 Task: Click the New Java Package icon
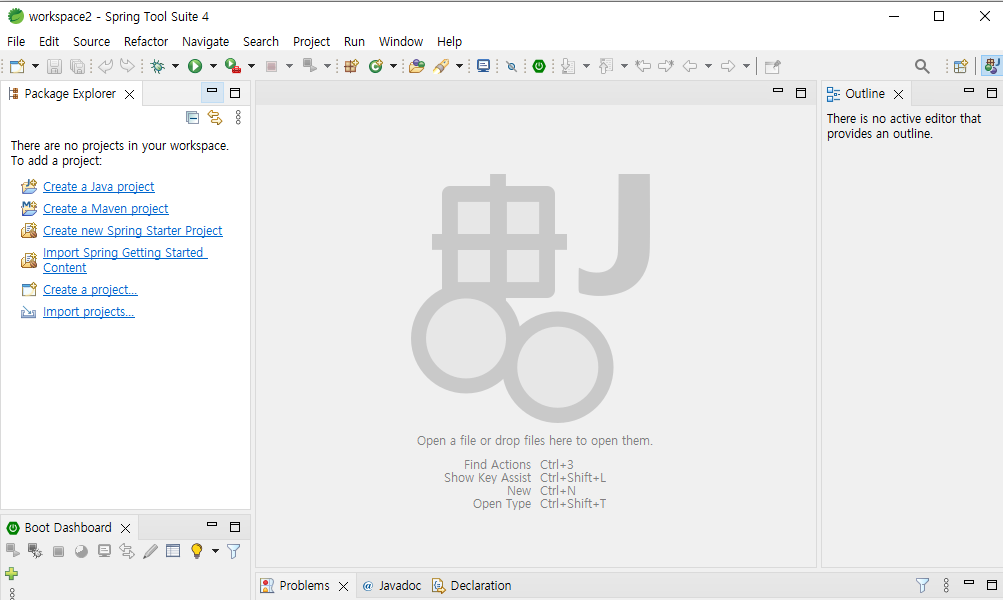(x=351, y=66)
